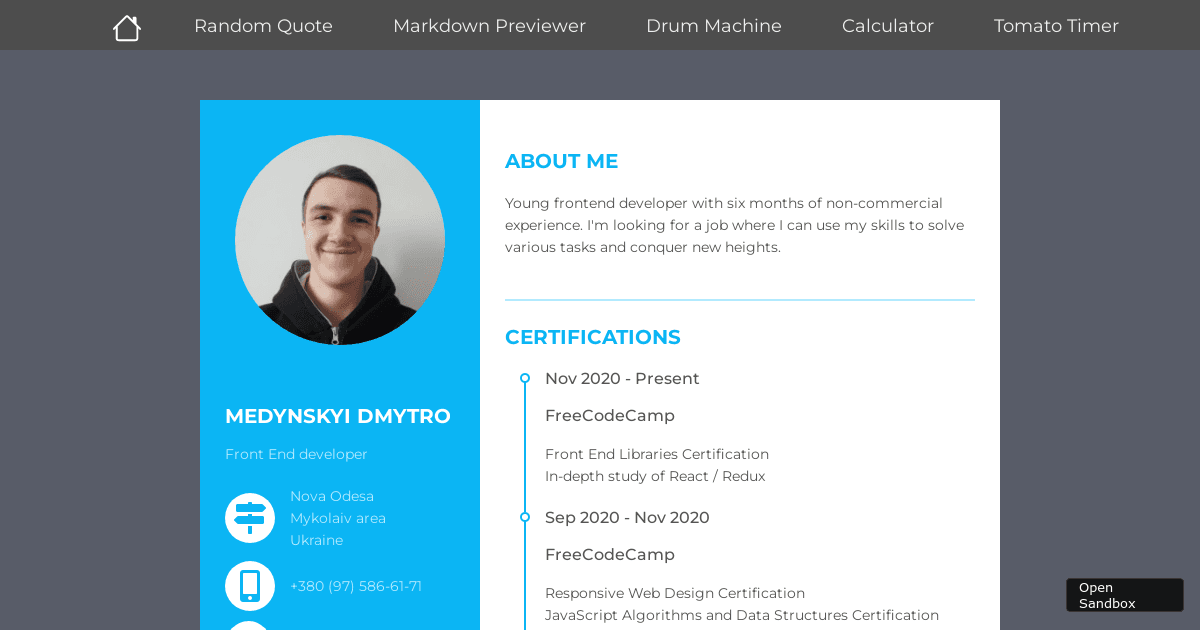The image size is (1200, 630).
Task: Click the ABOUT ME heading
Action: pyautogui.click(x=561, y=161)
